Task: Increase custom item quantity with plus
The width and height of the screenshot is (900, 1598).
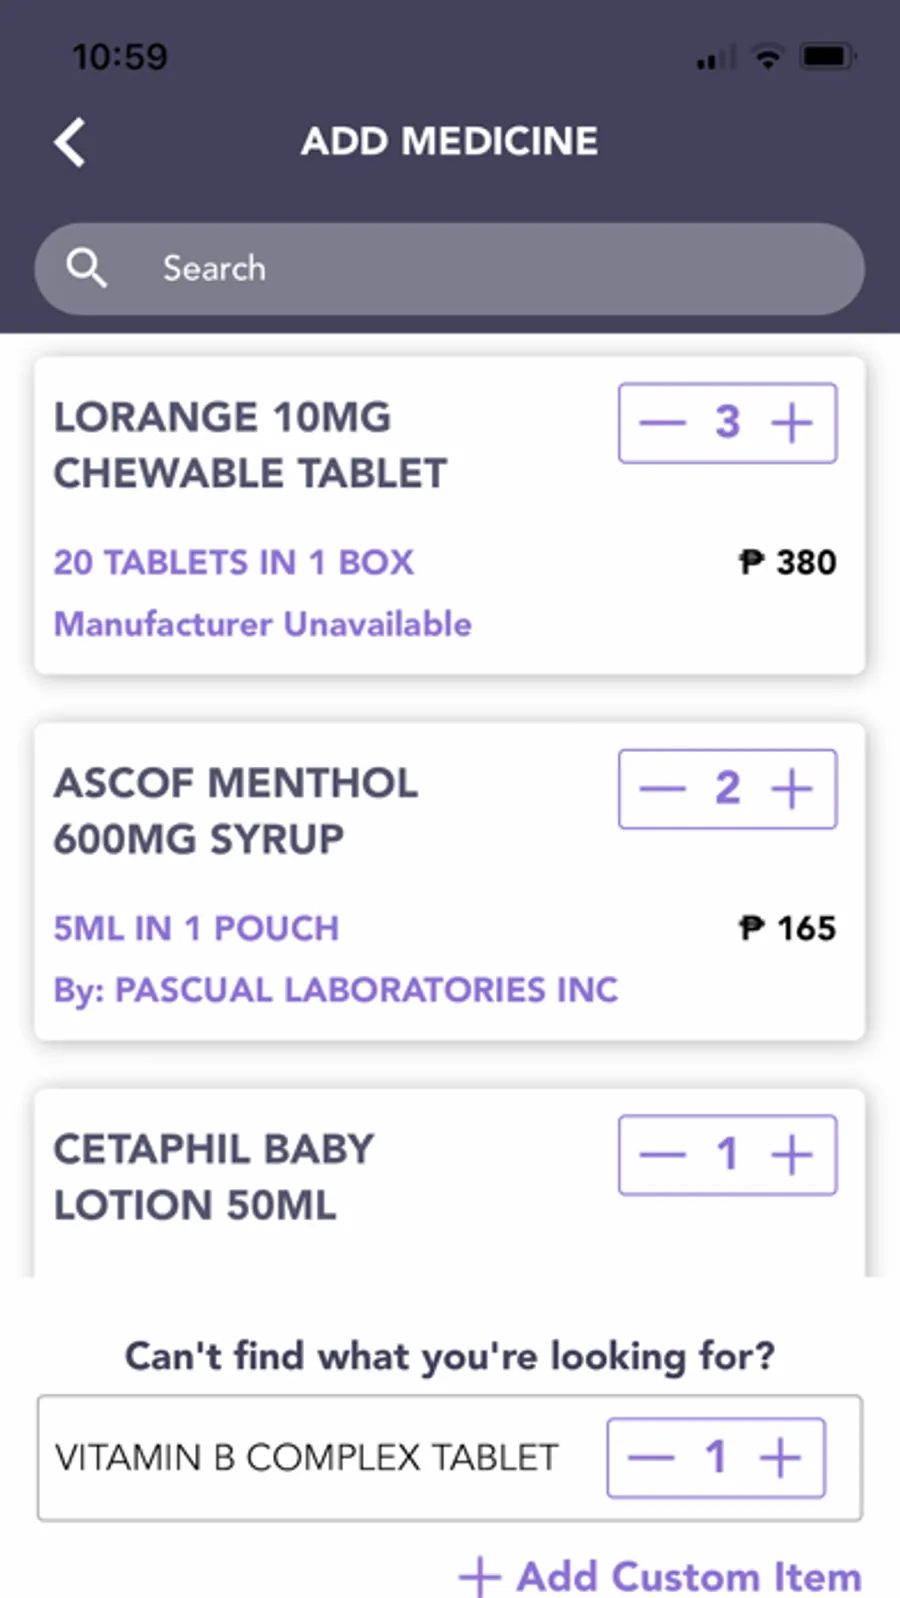Action: pyautogui.click(x=780, y=1457)
